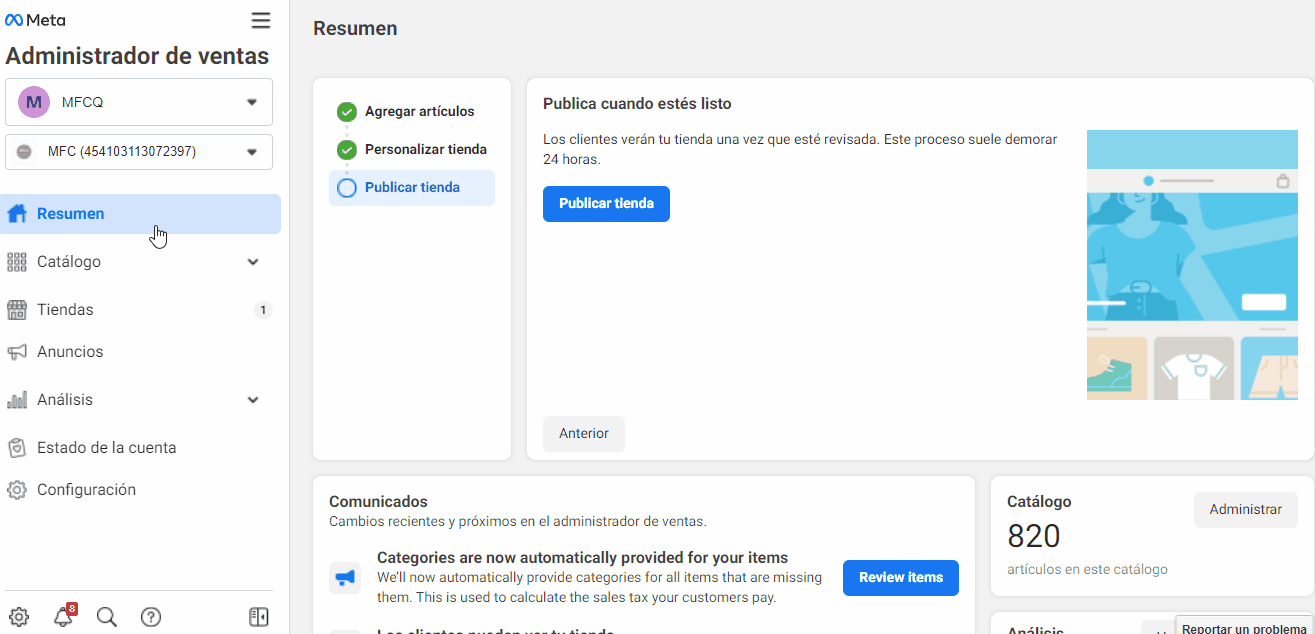Open the notifications bell with badge
This screenshot has height=634, width=1315.
(63, 617)
